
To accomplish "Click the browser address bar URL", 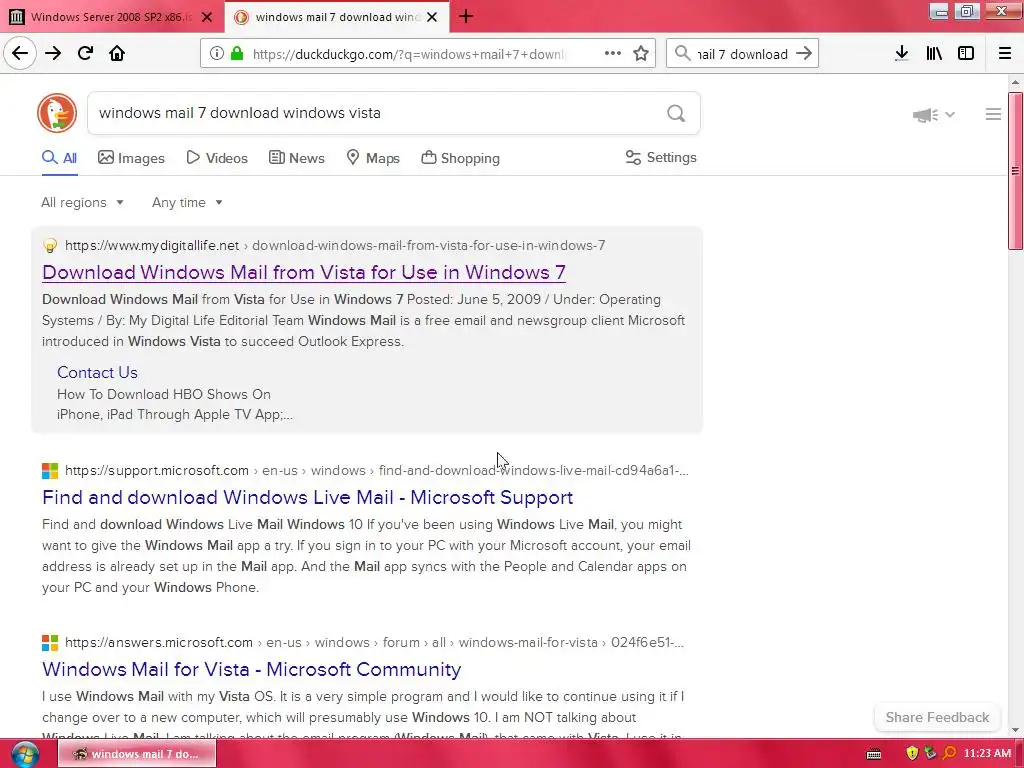I will coord(409,54).
